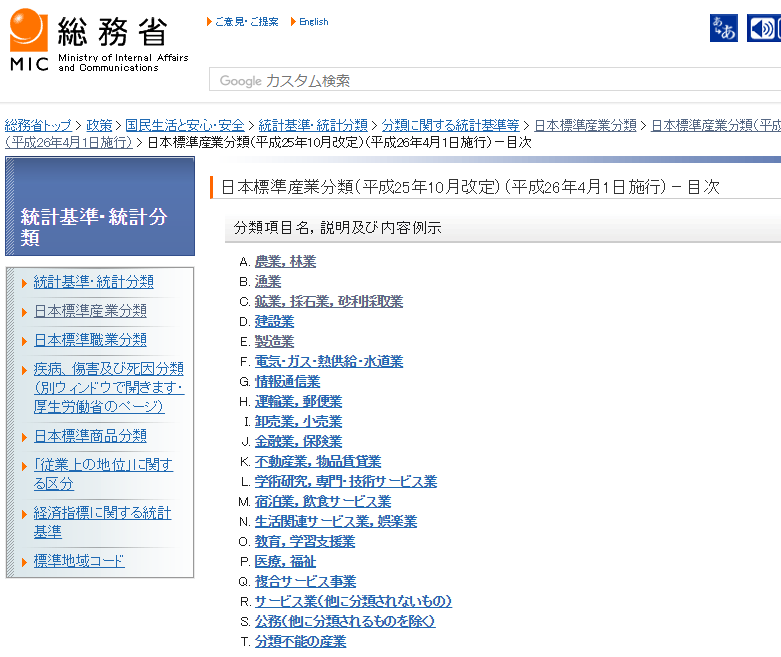Open category S 公務(他に分類されるものを除く)
Viewport: 781px width, 657px height.
tap(345, 621)
